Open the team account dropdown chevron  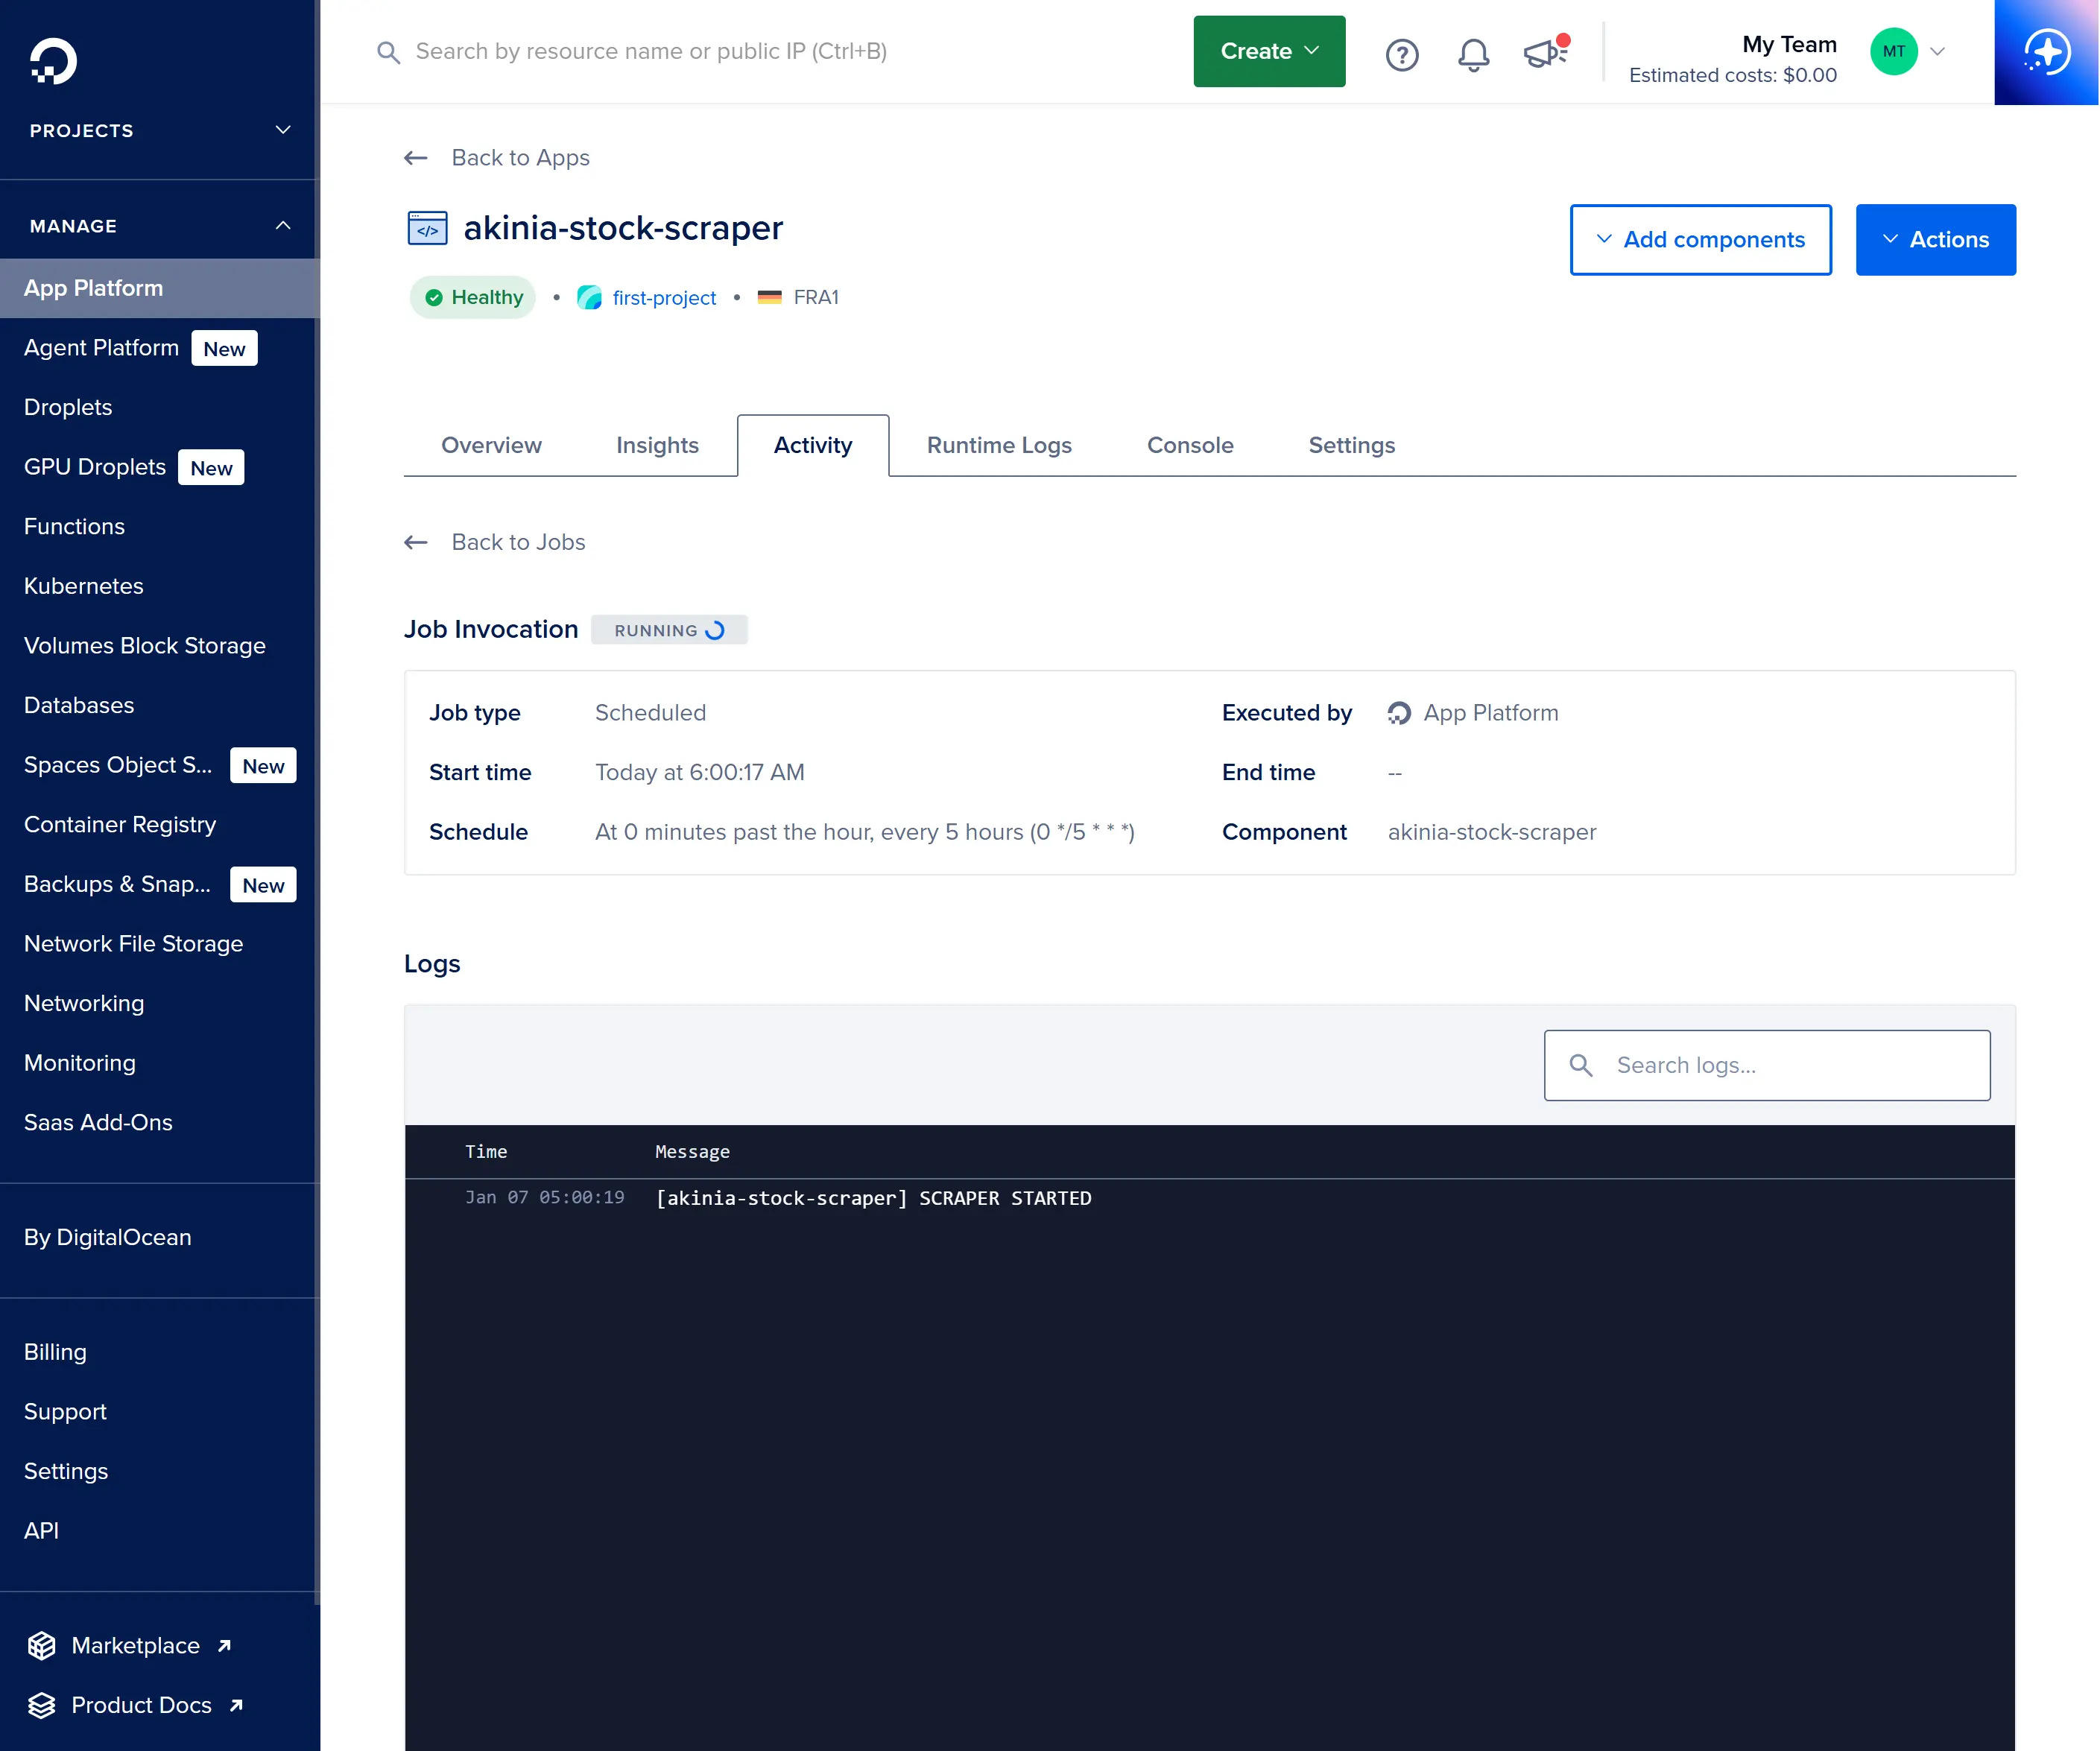pyautogui.click(x=1937, y=52)
